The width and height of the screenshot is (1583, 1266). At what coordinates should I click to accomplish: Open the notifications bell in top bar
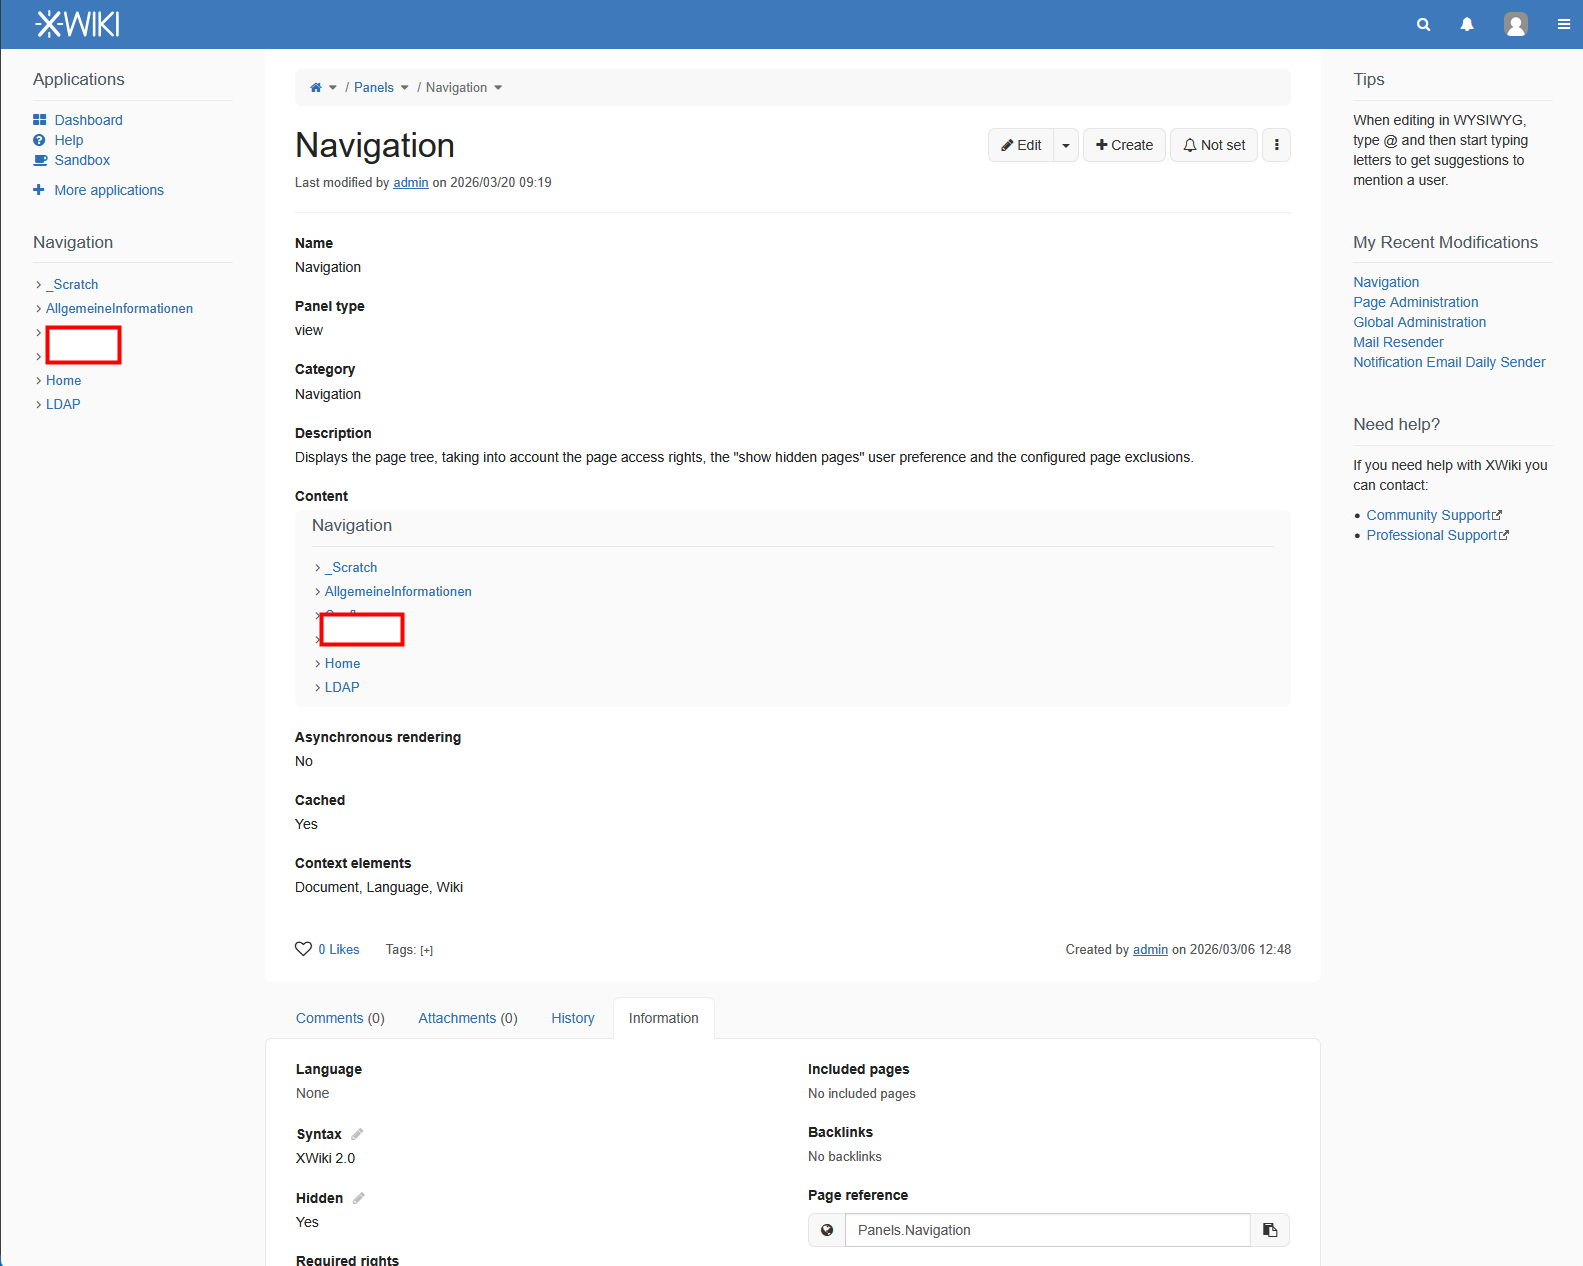coord(1467,25)
